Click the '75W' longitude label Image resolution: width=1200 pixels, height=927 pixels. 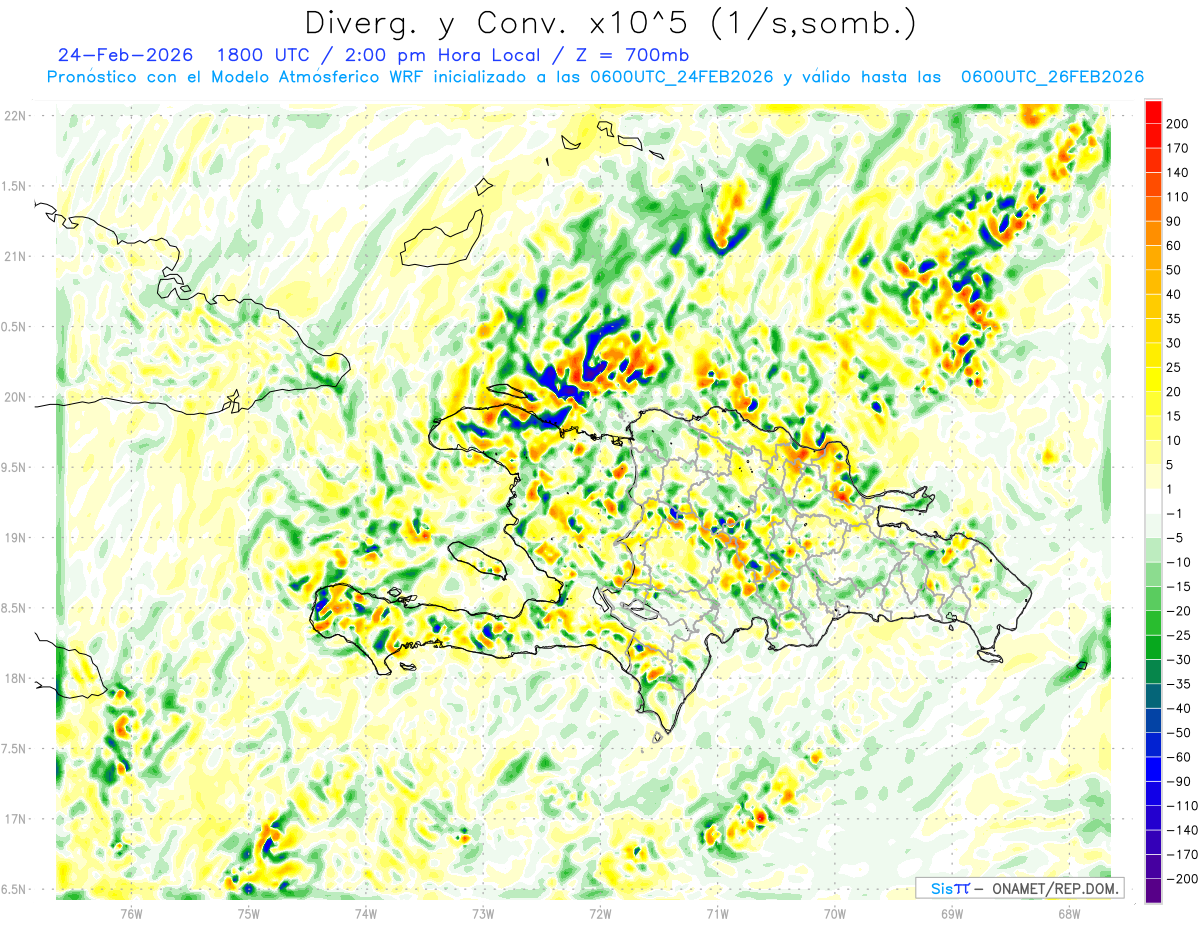[248, 912]
